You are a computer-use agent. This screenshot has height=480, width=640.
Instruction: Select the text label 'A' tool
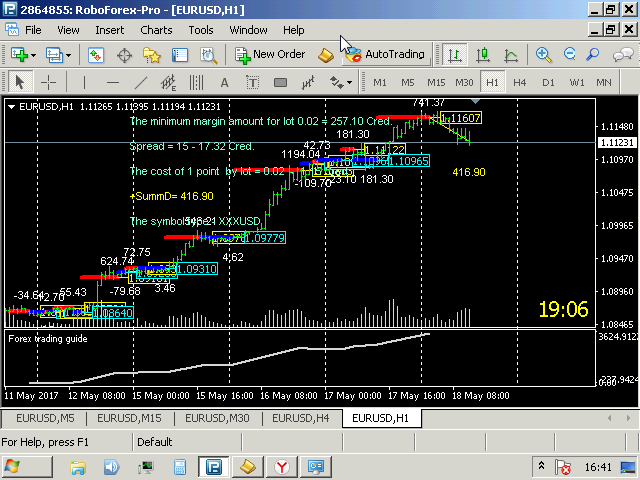224,82
